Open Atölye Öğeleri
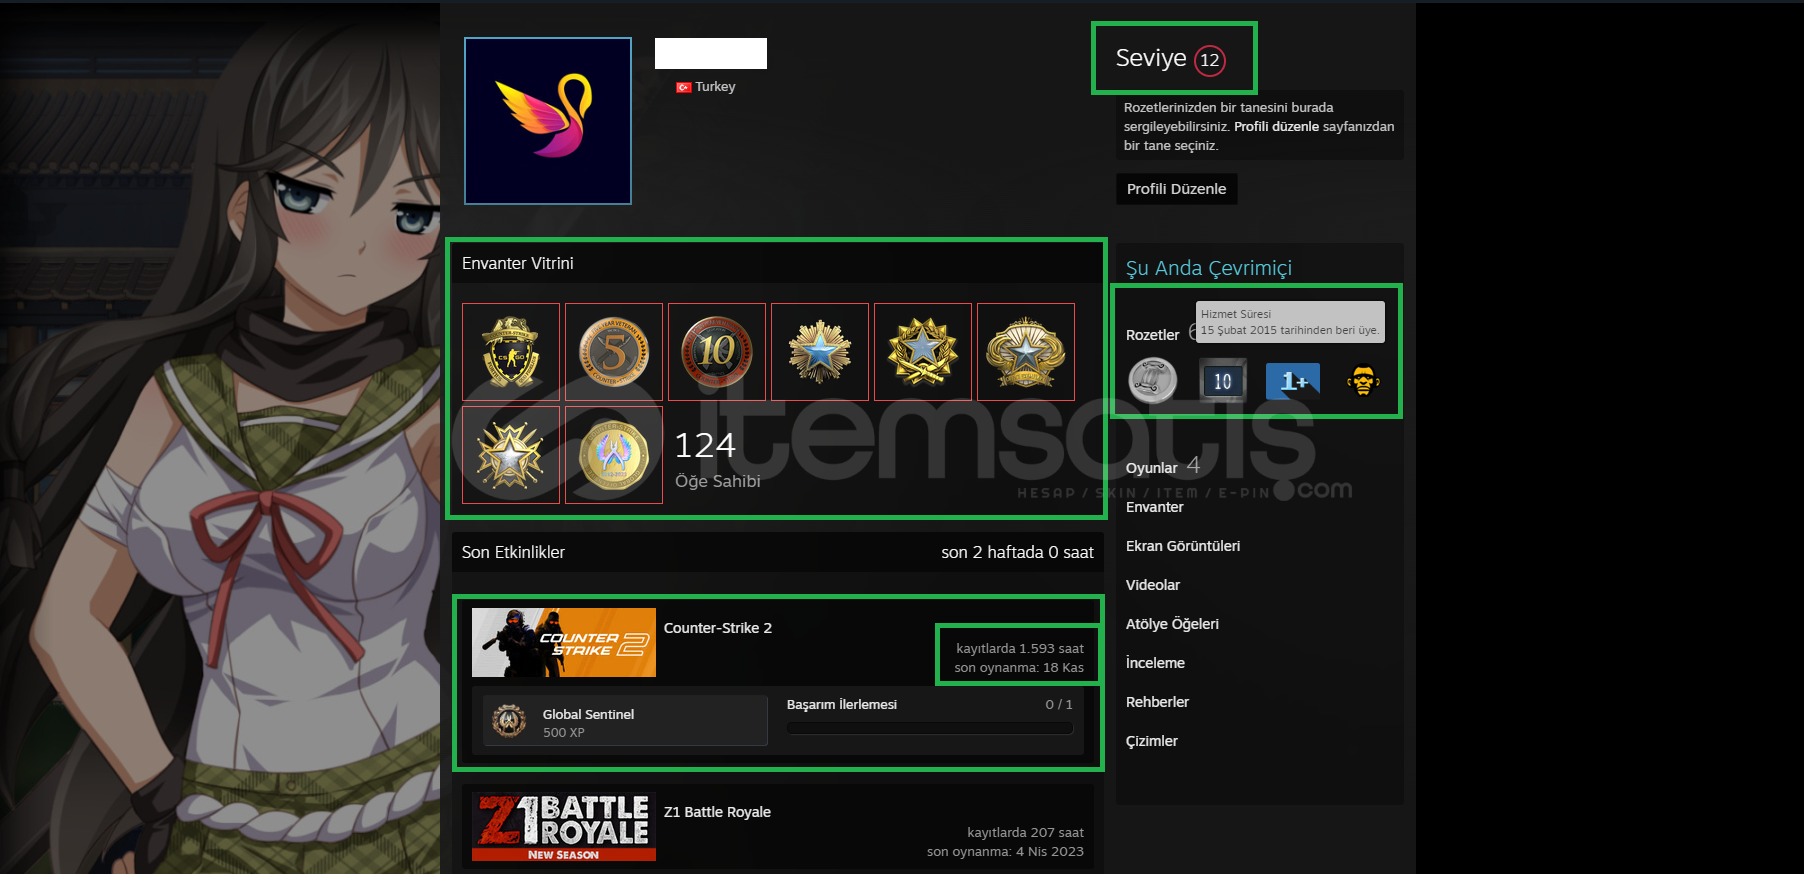1804x874 pixels. pyautogui.click(x=1172, y=624)
